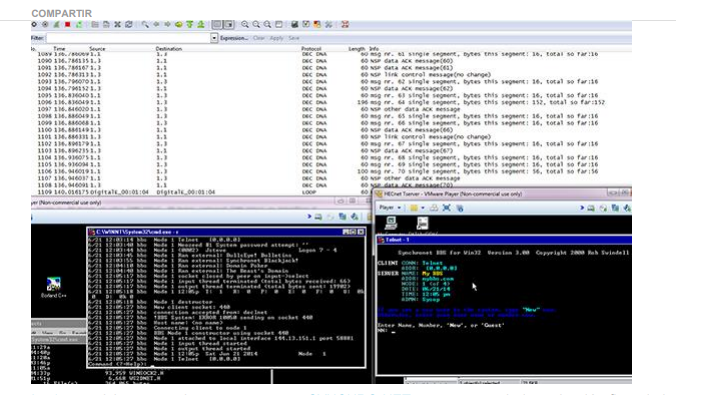Open coloring rules icon
This screenshot has width=715, height=395.
317,25
